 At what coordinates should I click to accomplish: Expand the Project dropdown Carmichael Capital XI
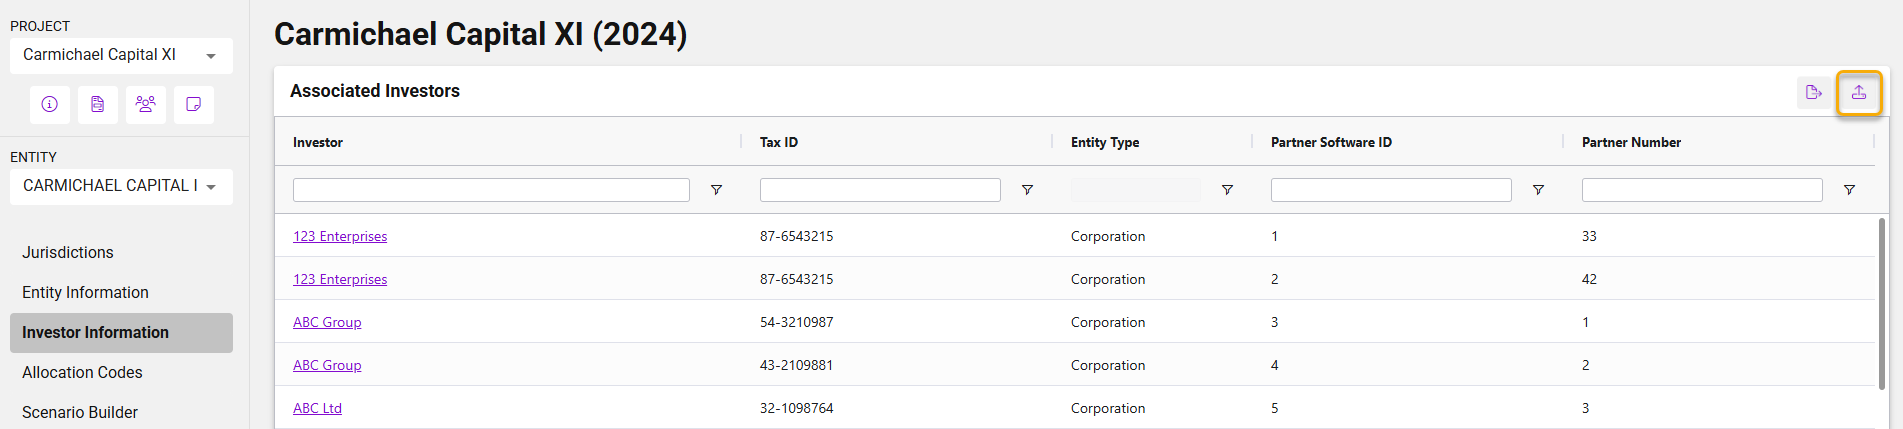(121, 56)
